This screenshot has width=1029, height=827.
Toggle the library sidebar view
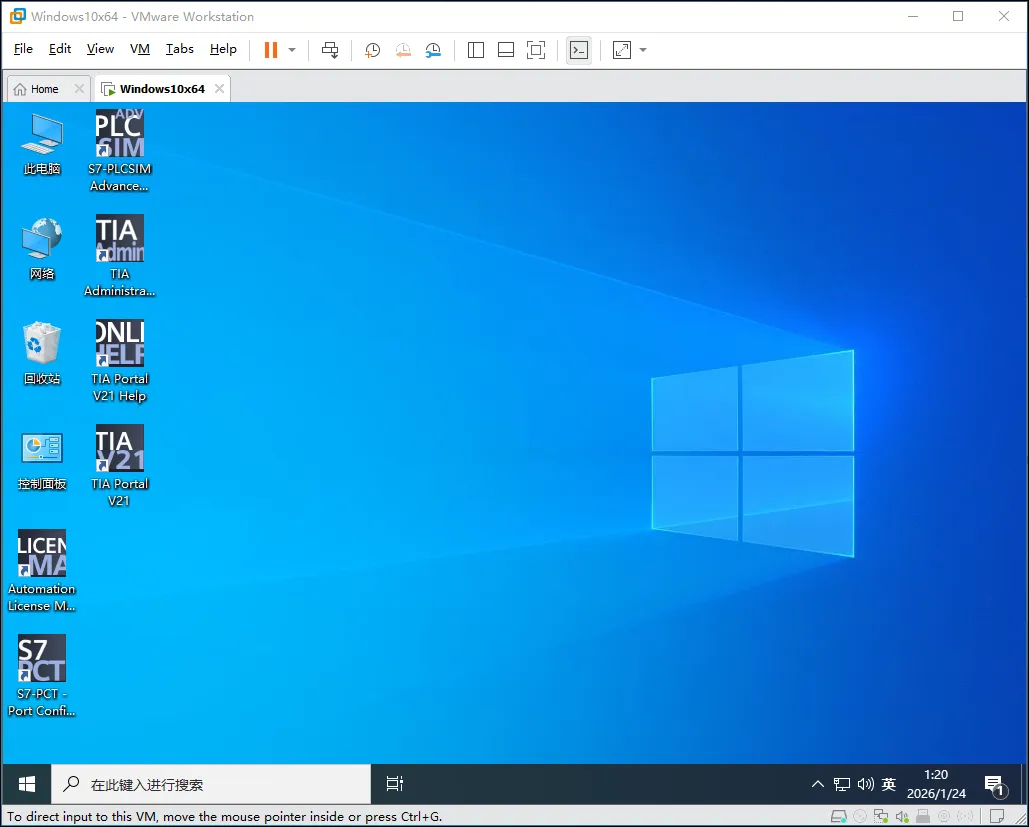(x=476, y=50)
